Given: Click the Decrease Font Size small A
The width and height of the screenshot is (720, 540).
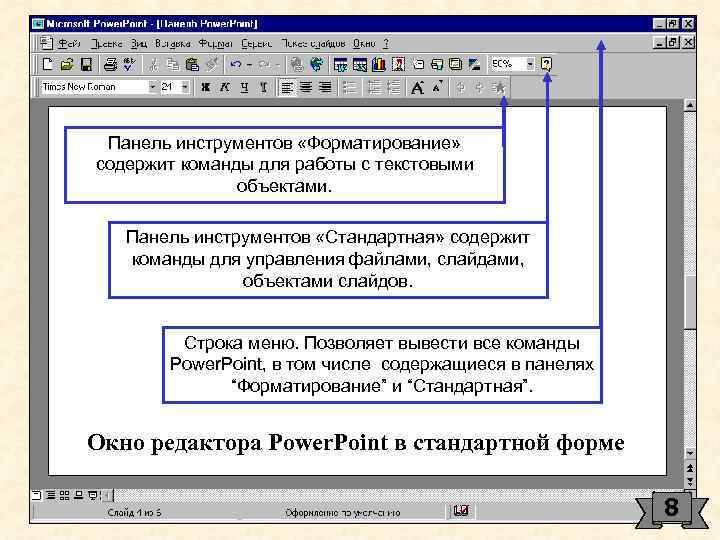Looking at the screenshot, I should click(x=437, y=86).
